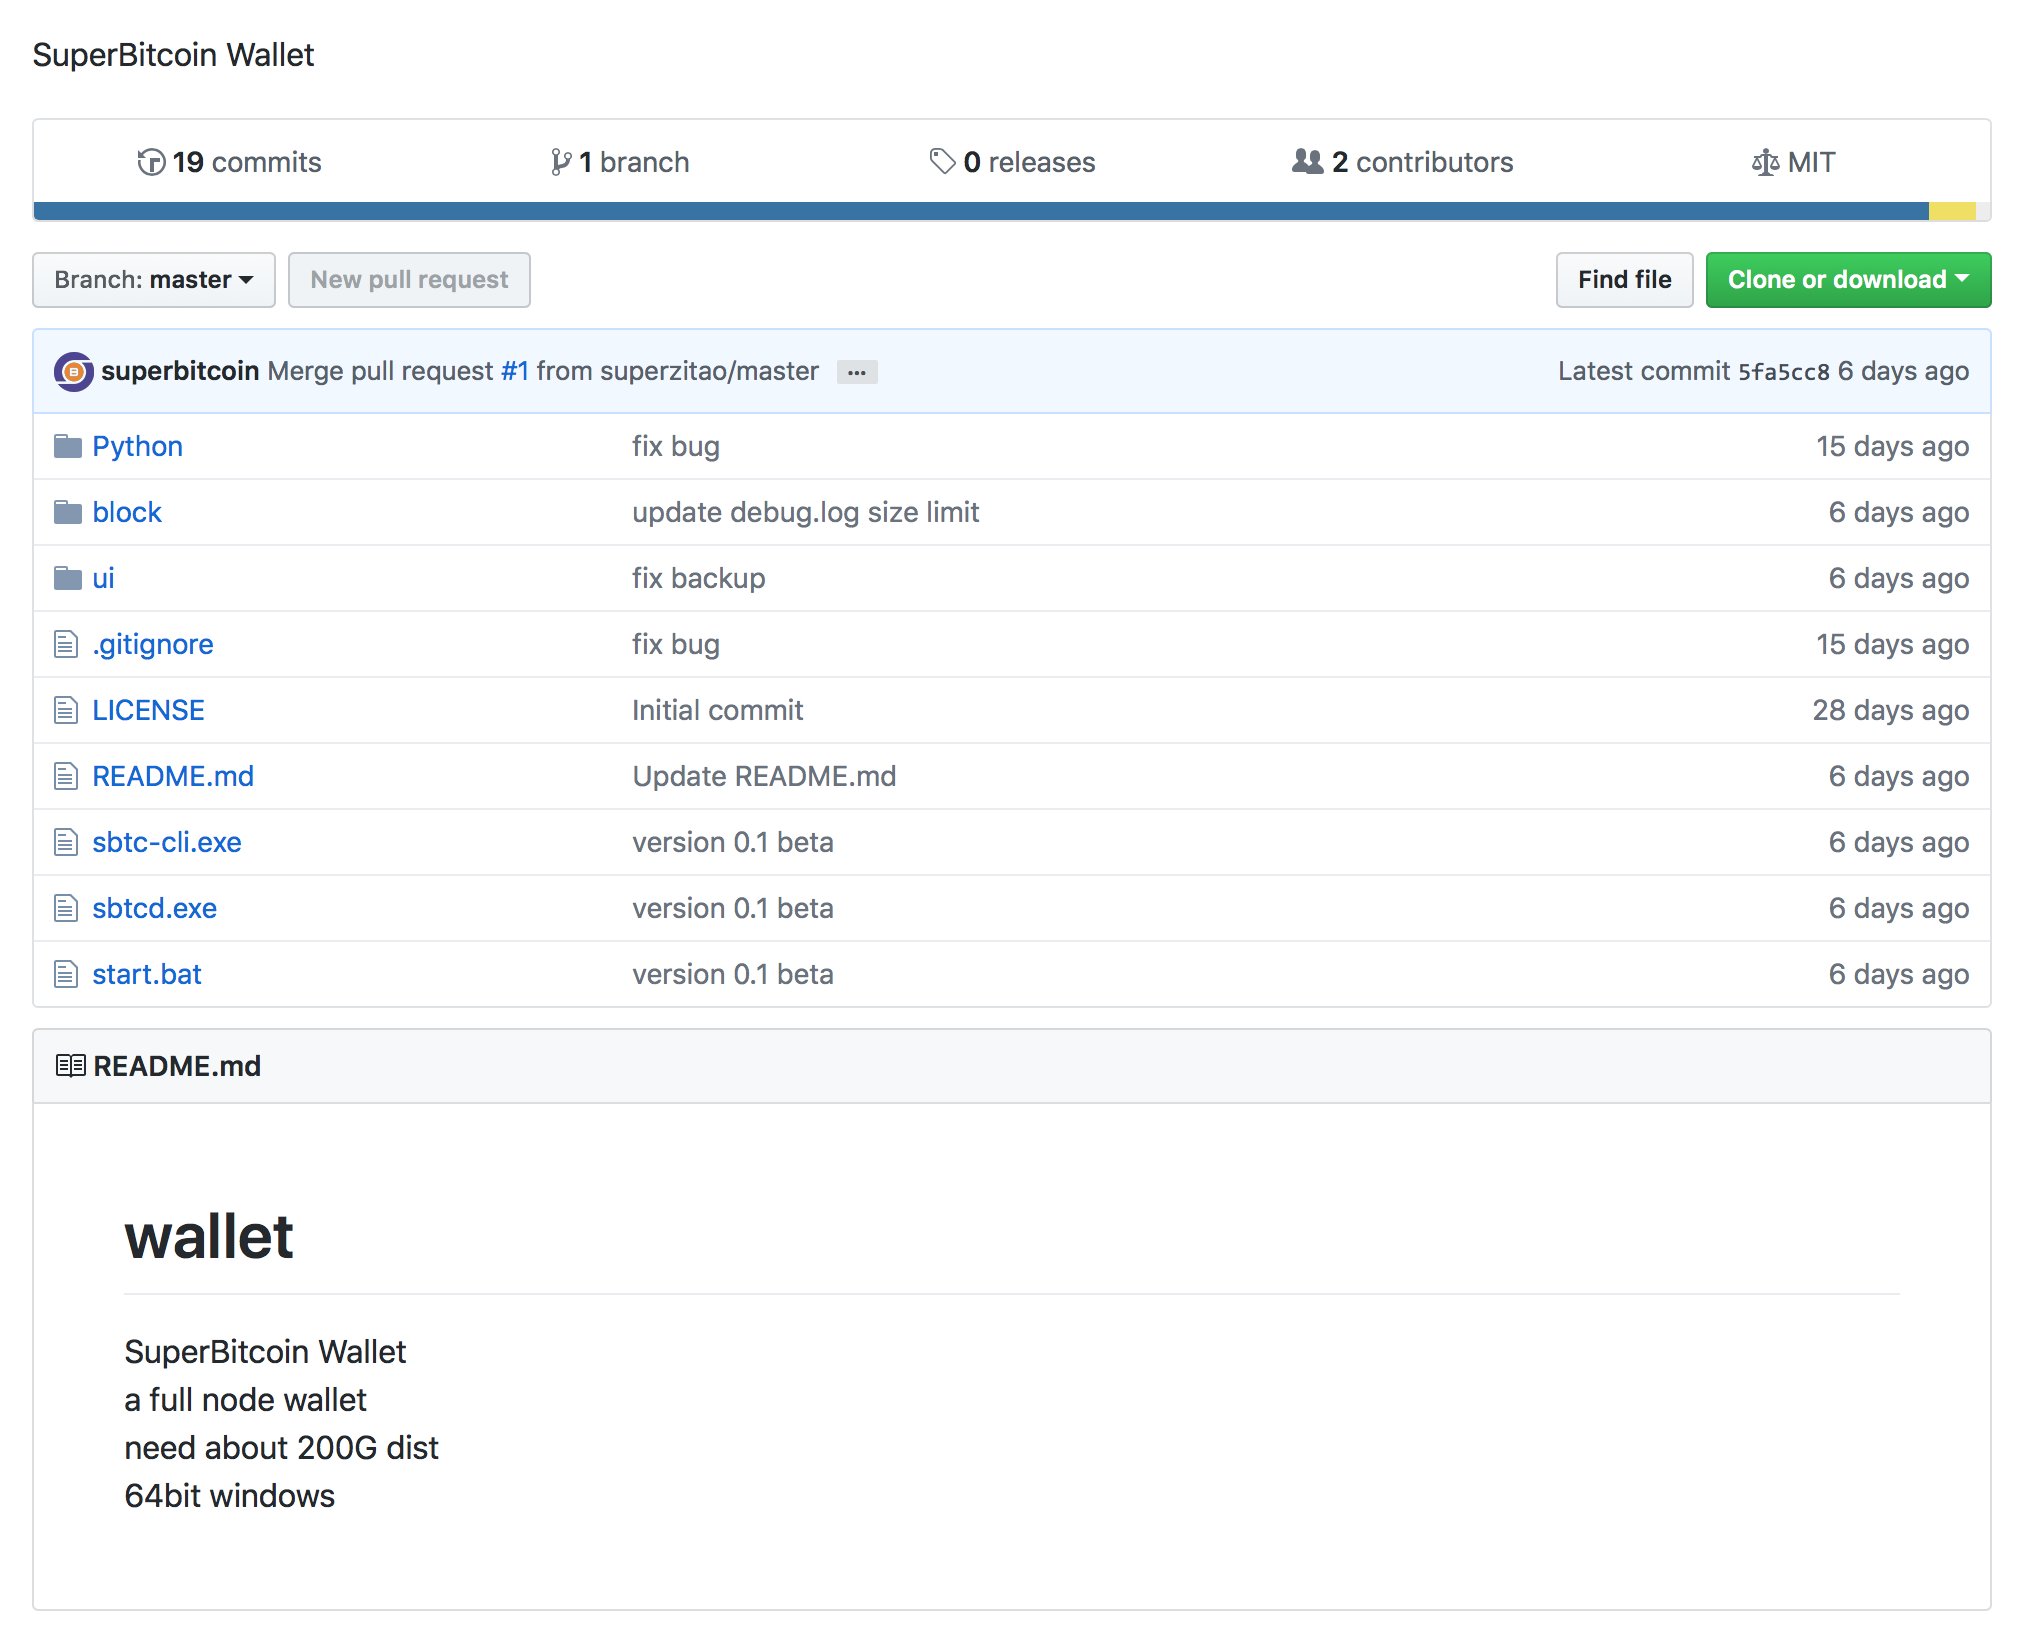Screen dimensions: 2032x1648
Task: Click the document icon next to sbtcd.exe
Action: tap(66, 908)
